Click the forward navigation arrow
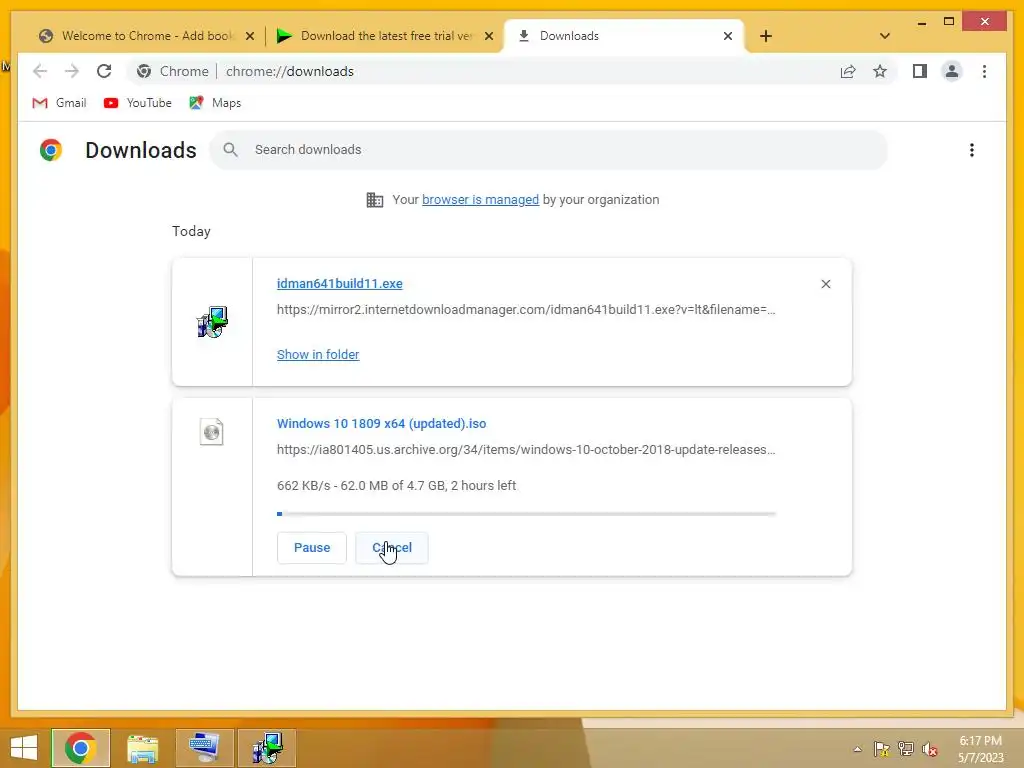The height and width of the screenshot is (768, 1024). coord(72,71)
